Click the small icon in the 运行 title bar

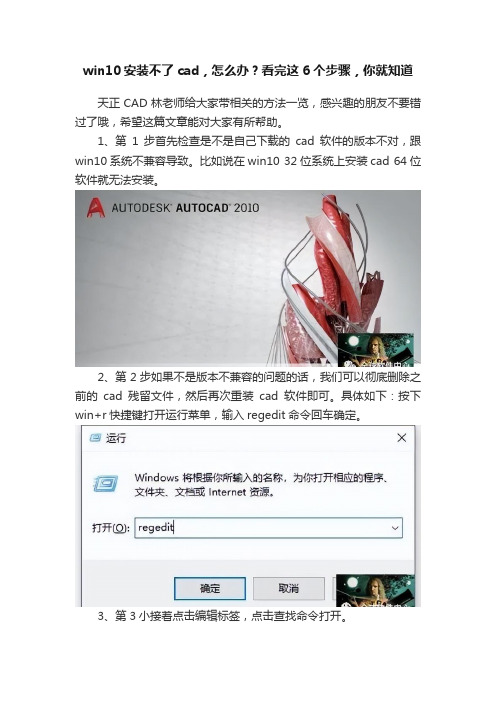(95, 437)
